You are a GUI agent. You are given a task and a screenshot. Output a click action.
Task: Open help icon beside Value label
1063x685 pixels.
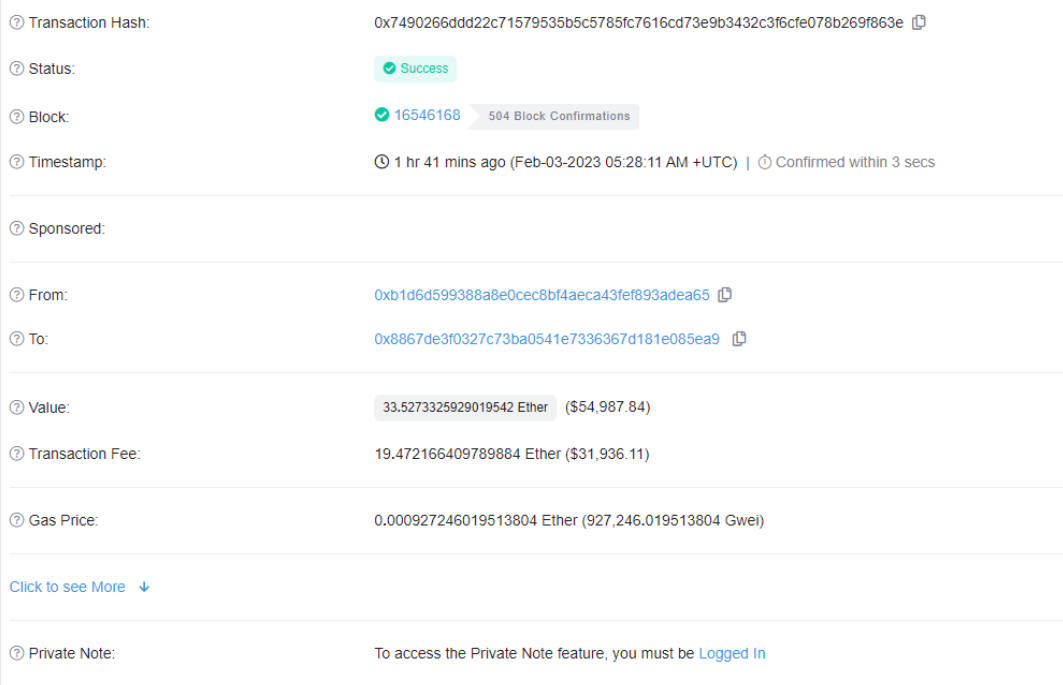(x=17, y=408)
